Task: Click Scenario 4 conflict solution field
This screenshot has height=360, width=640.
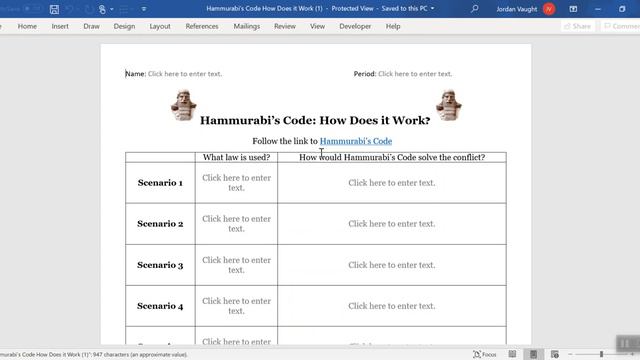Action: coord(392,306)
